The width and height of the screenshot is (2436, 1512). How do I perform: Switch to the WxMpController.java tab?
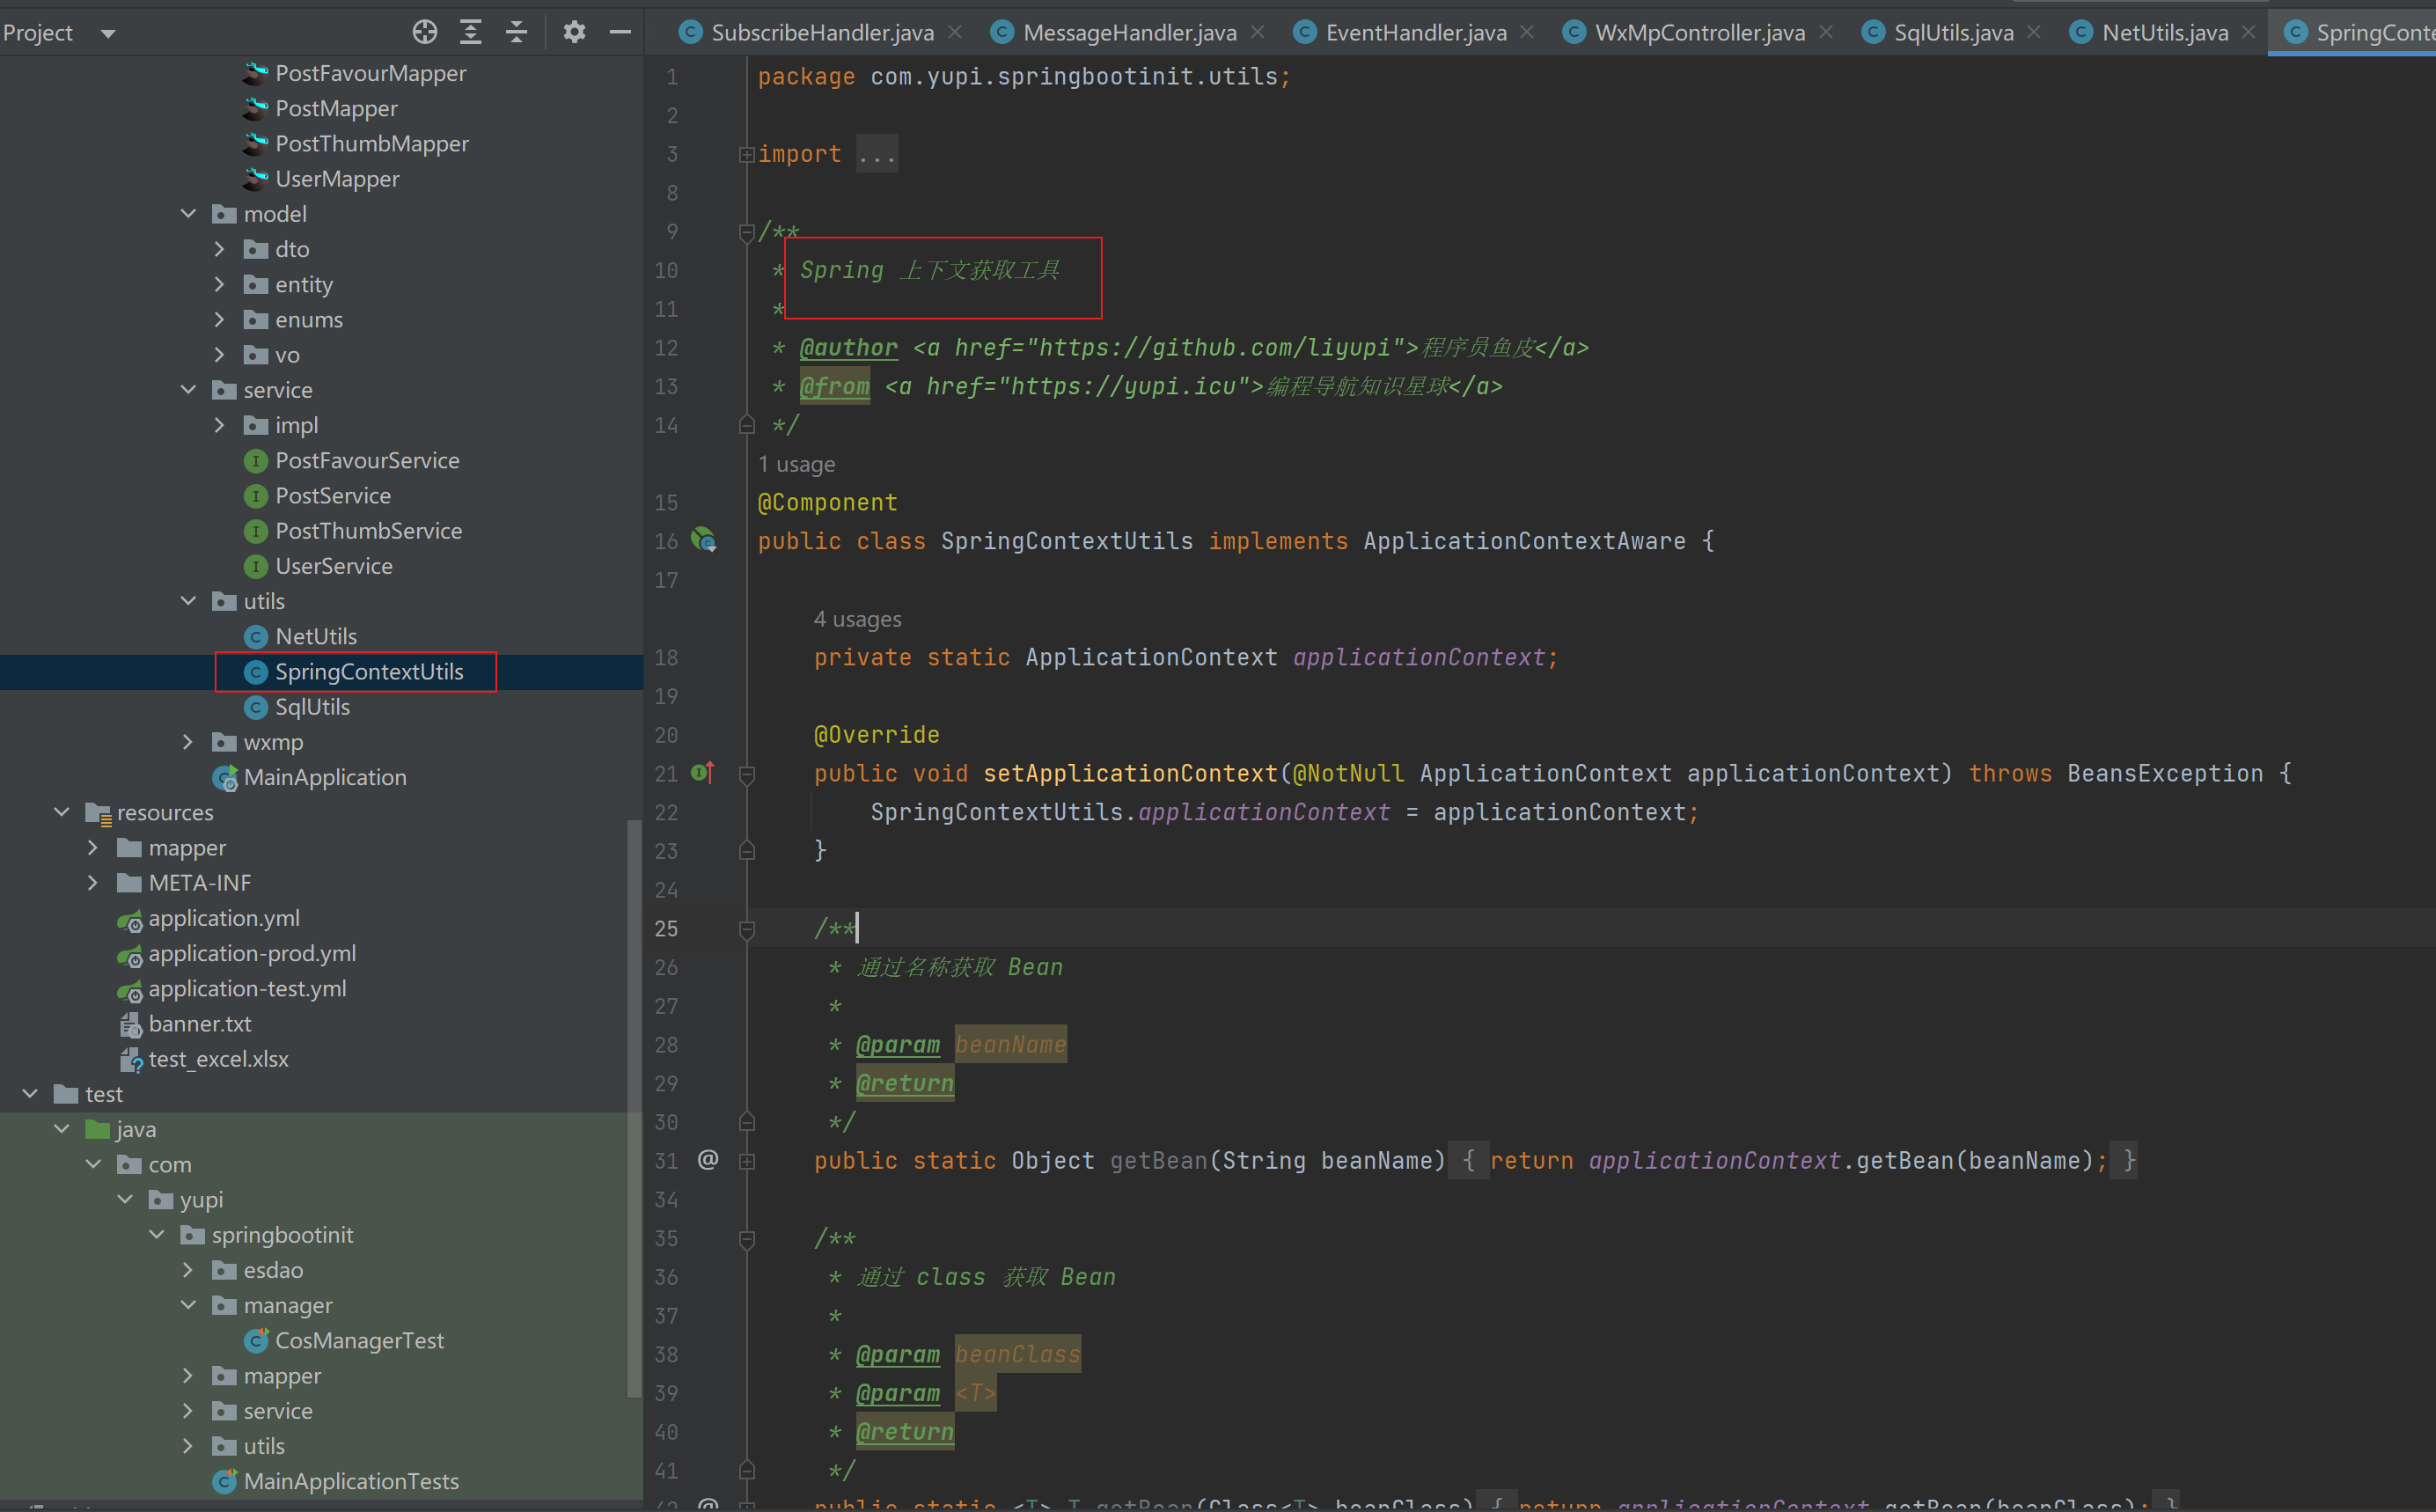pos(1699,32)
